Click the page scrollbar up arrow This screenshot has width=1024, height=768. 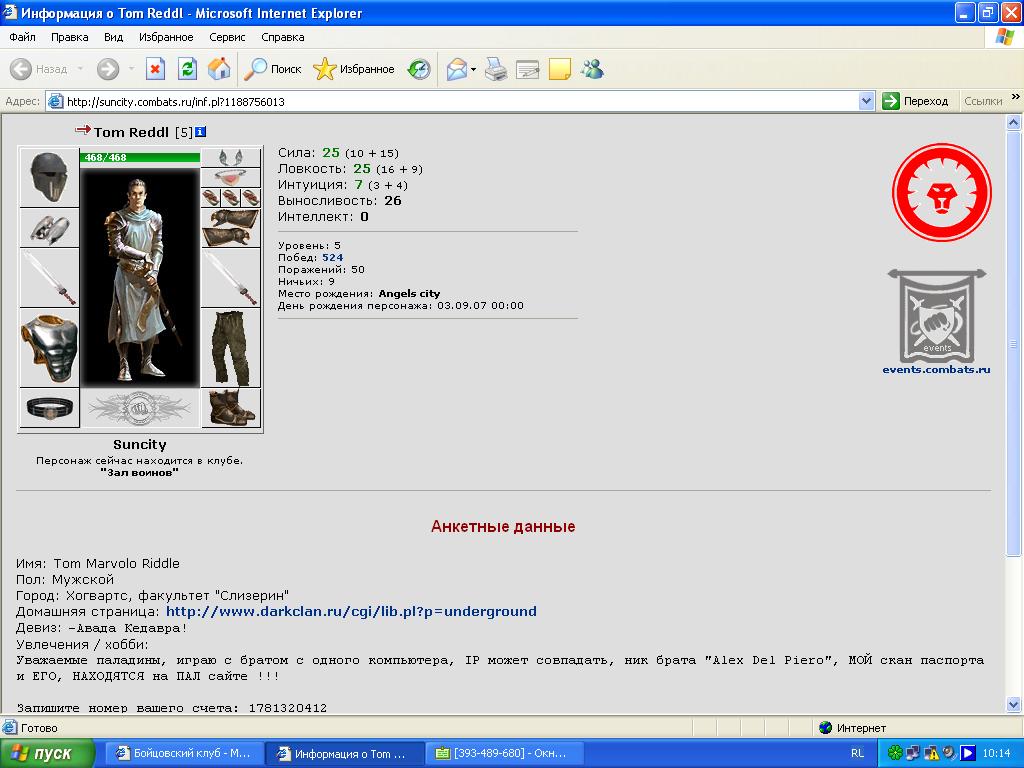click(1014, 122)
